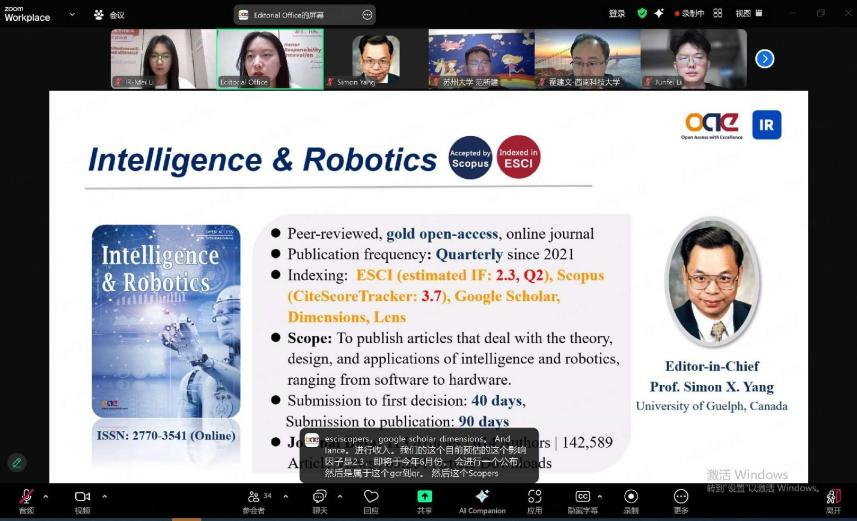Open the participants panel

point(253,497)
